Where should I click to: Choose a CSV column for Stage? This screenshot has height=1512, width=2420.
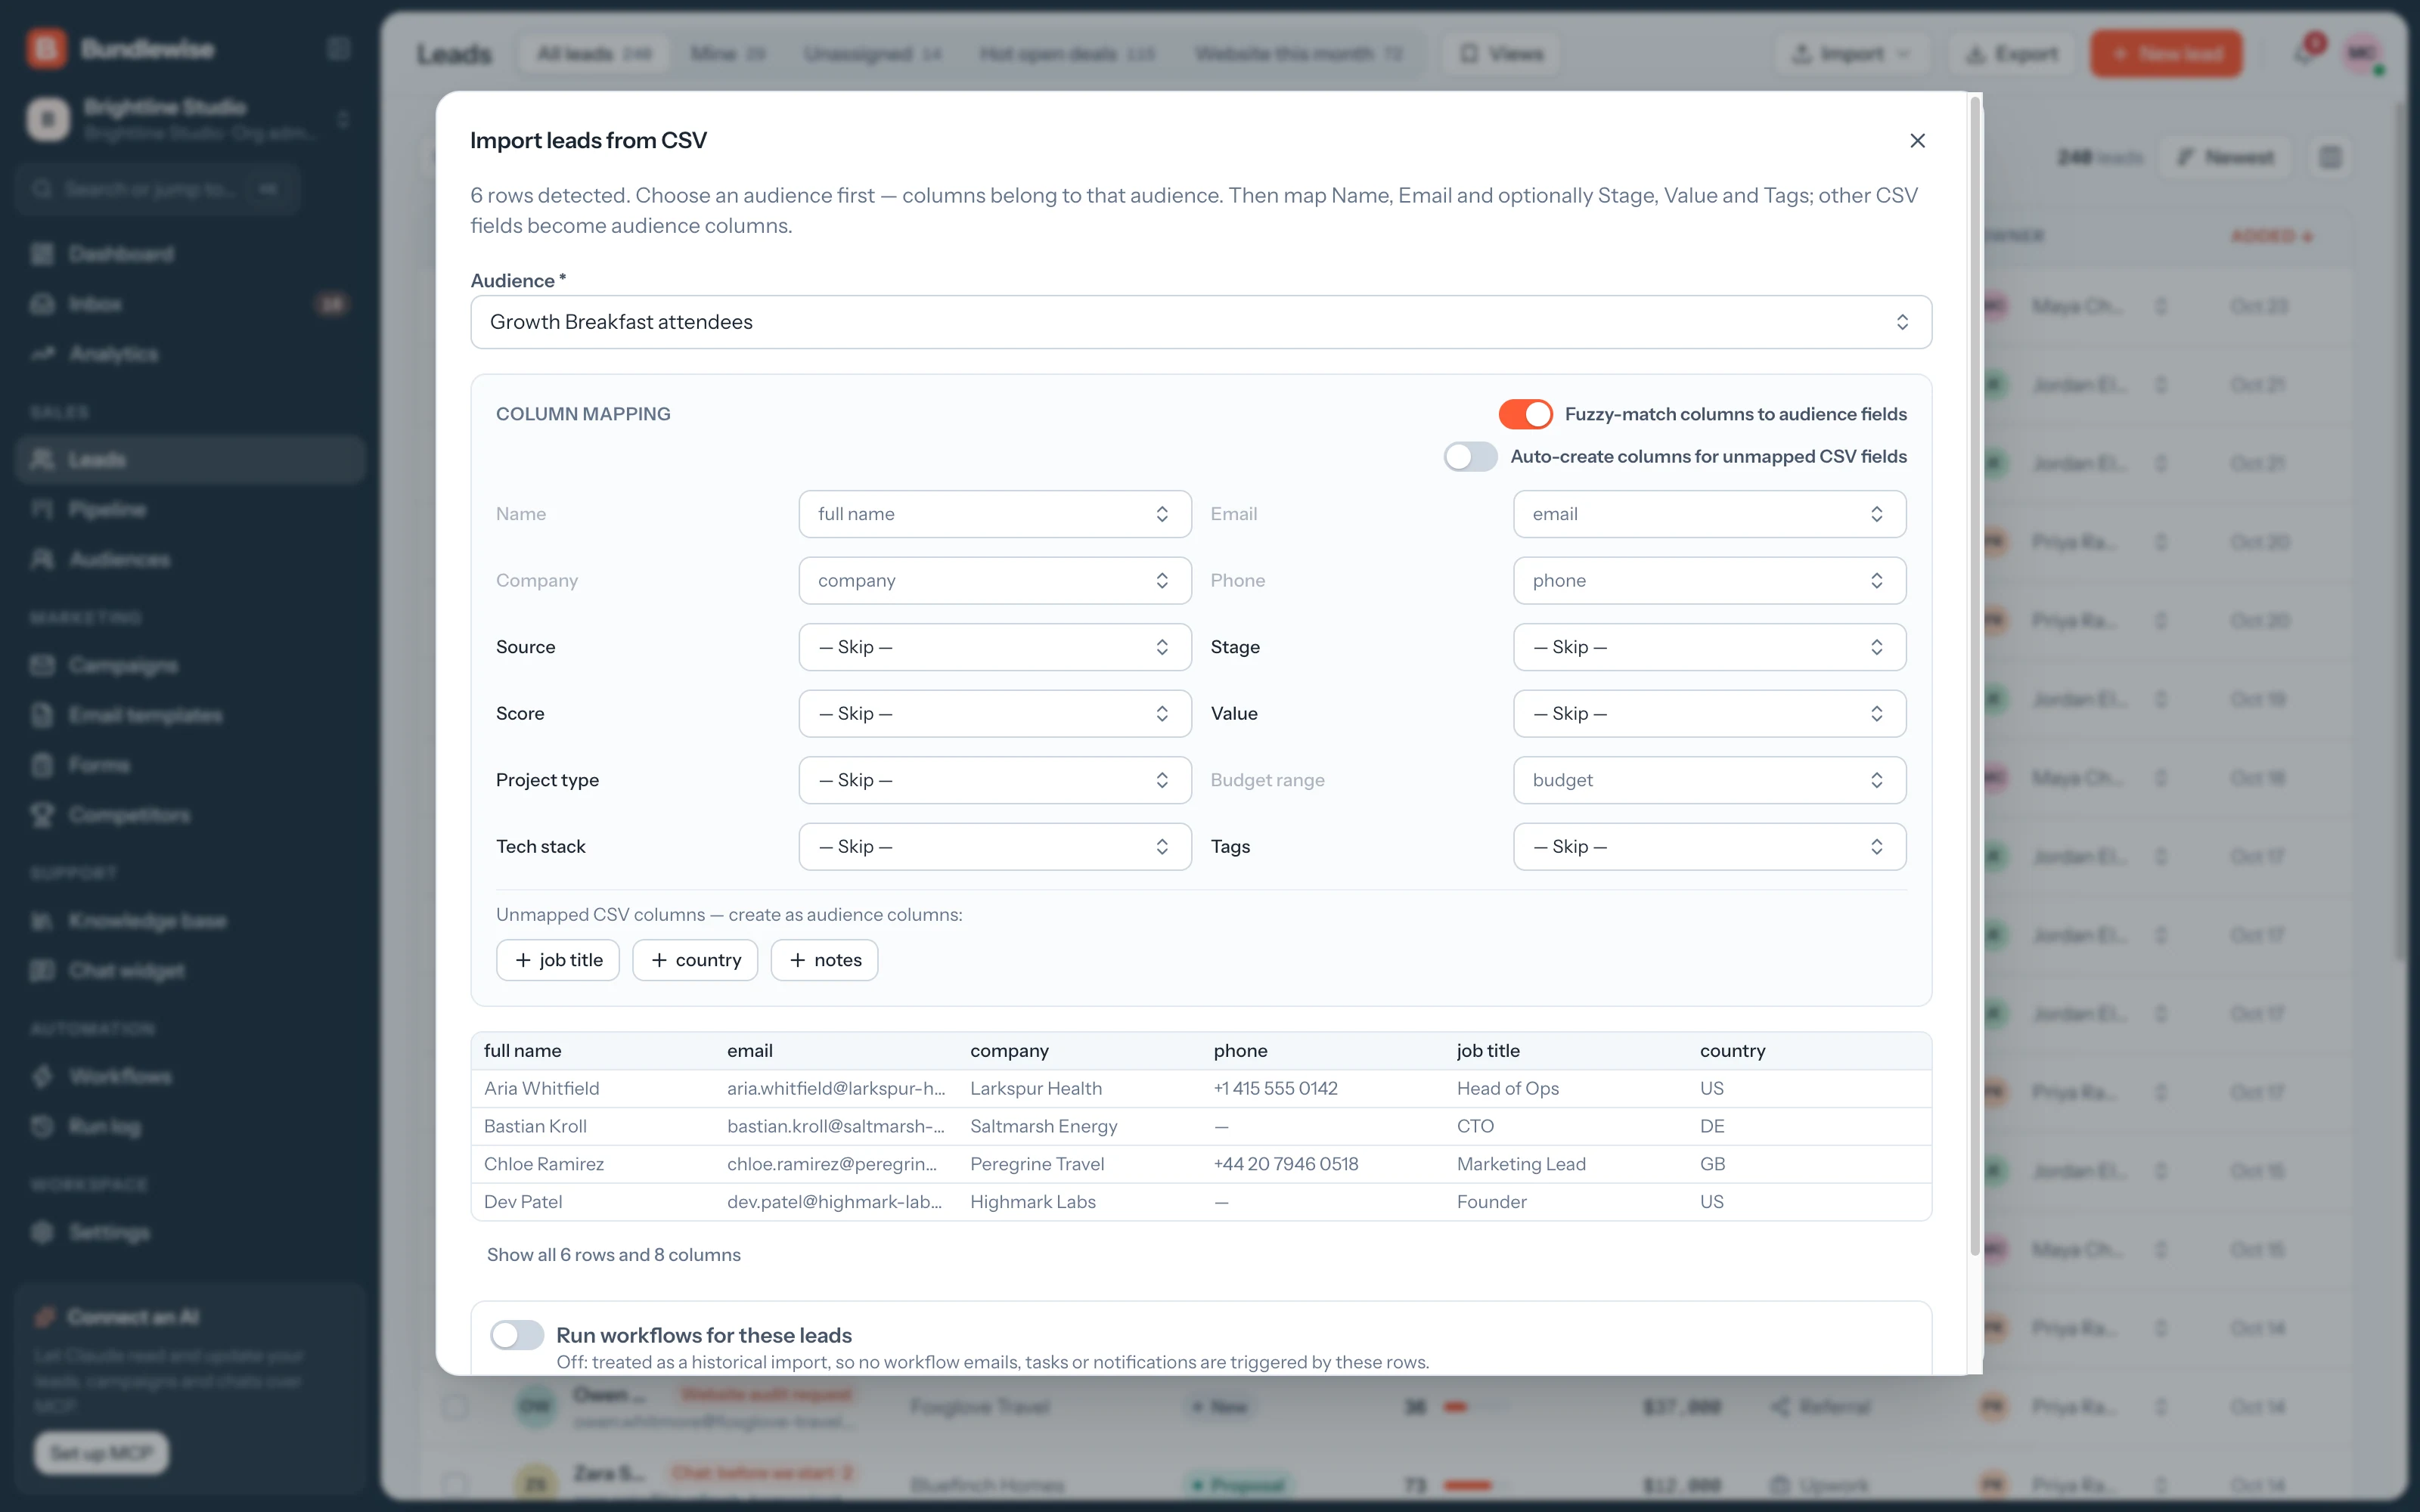coord(1709,647)
